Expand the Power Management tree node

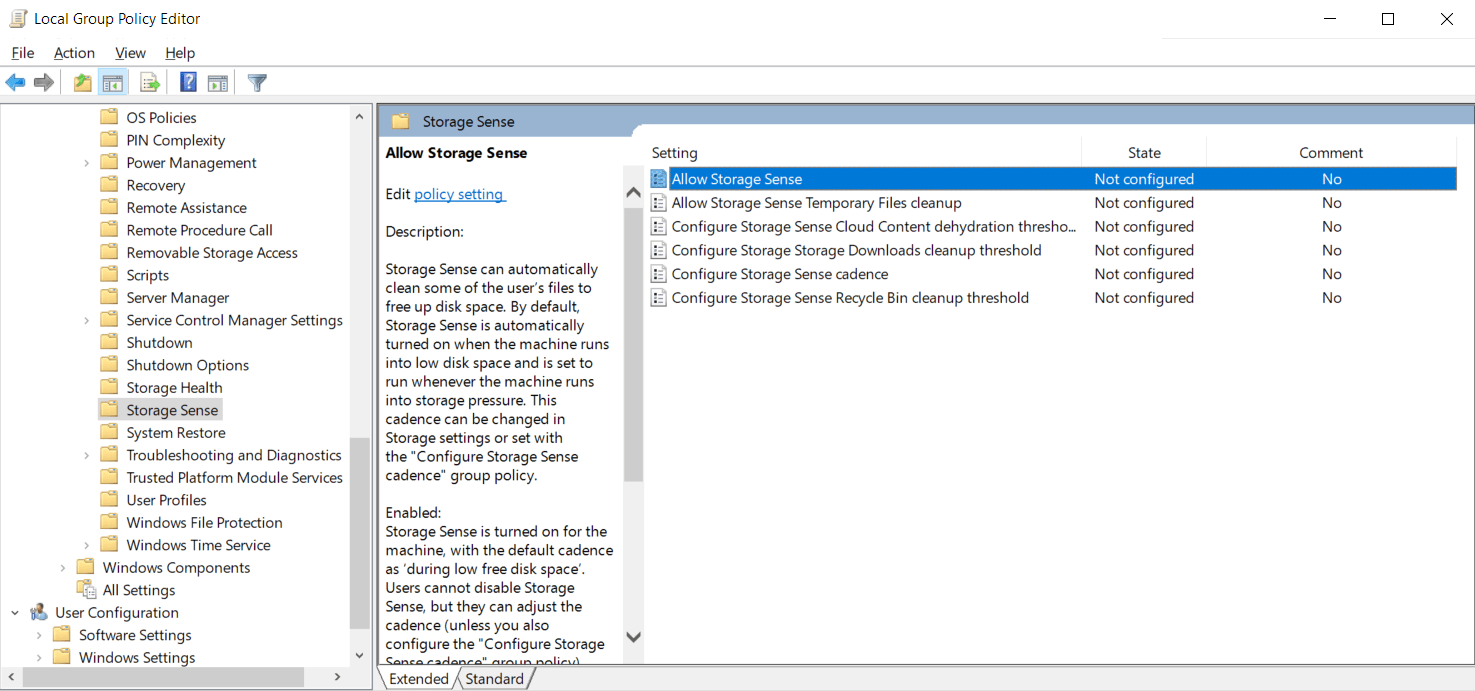tap(86, 162)
